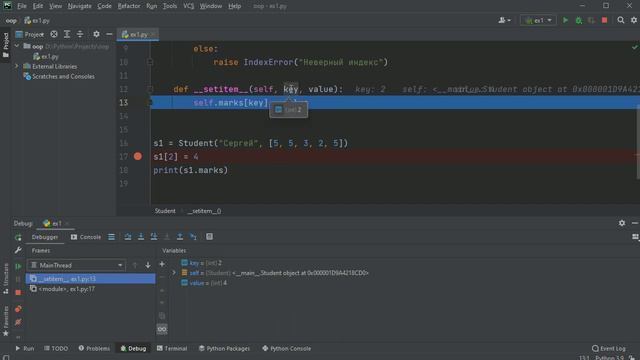
Task: Open the Terminal tool window
Action: click(x=172, y=349)
